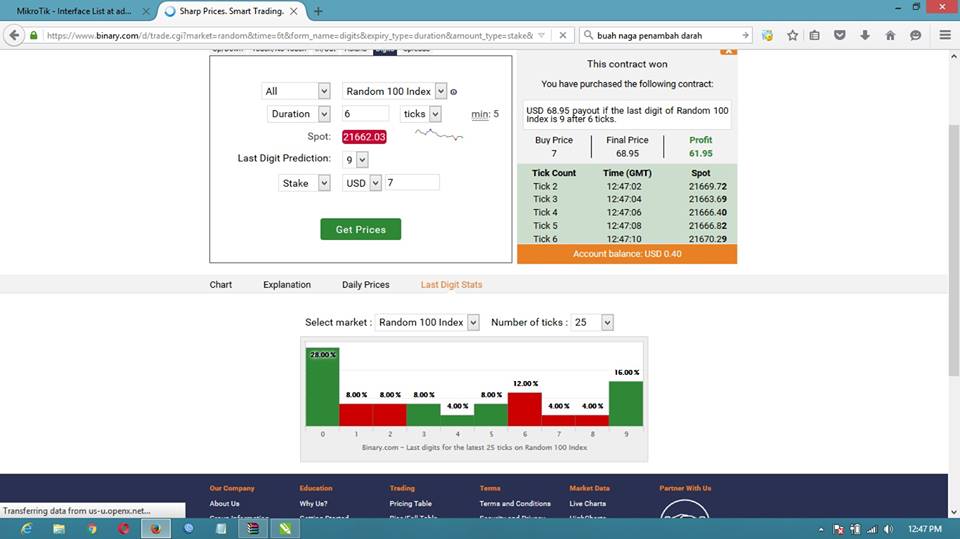Show hidden tray icons arrow

pos(821,529)
